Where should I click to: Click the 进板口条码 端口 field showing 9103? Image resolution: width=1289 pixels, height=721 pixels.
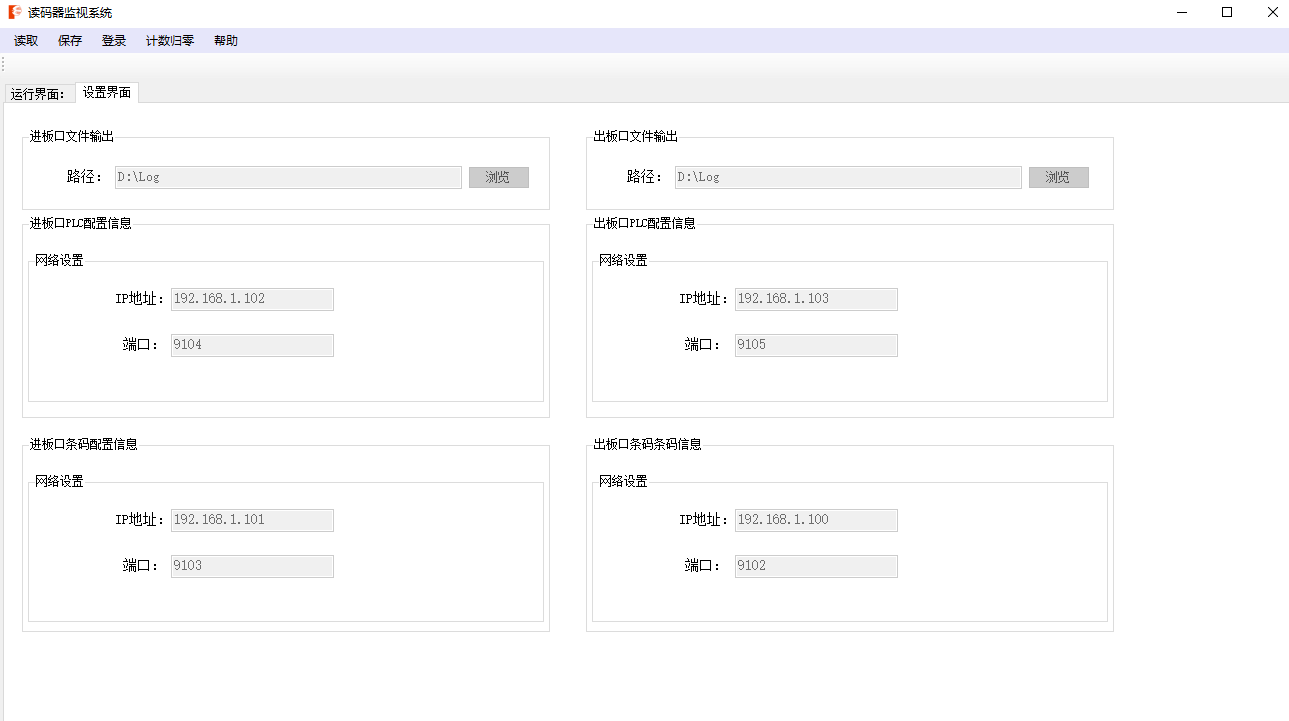pos(252,566)
